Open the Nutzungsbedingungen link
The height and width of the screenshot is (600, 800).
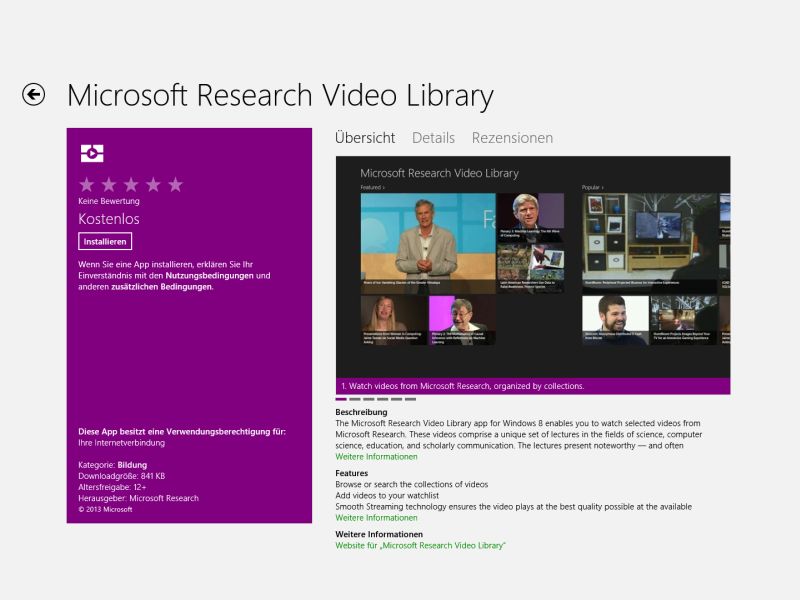click(x=210, y=276)
